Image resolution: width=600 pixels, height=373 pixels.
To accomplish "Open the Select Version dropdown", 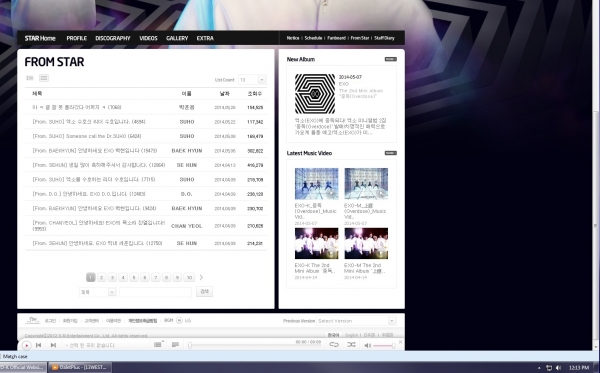I will click(356, 321).
